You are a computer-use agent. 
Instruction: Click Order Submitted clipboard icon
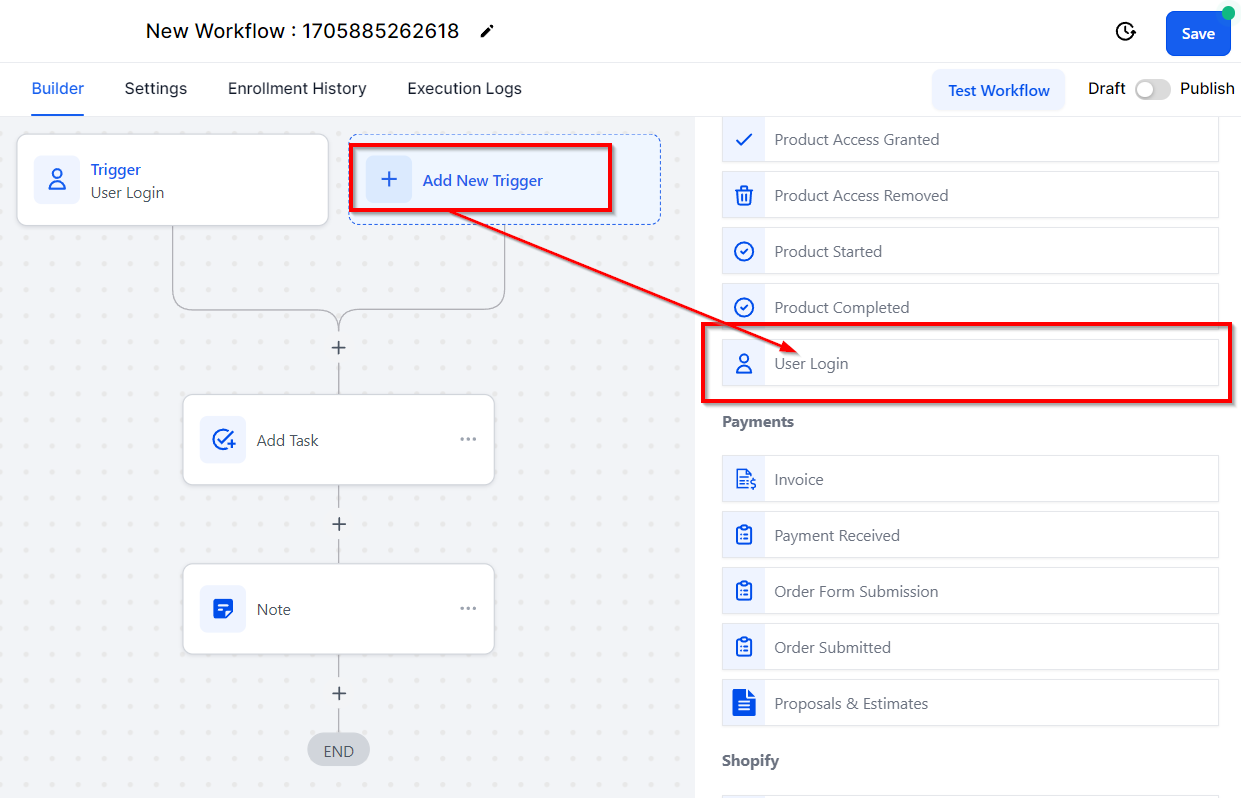pyautogui.click(x=744, y=648)
